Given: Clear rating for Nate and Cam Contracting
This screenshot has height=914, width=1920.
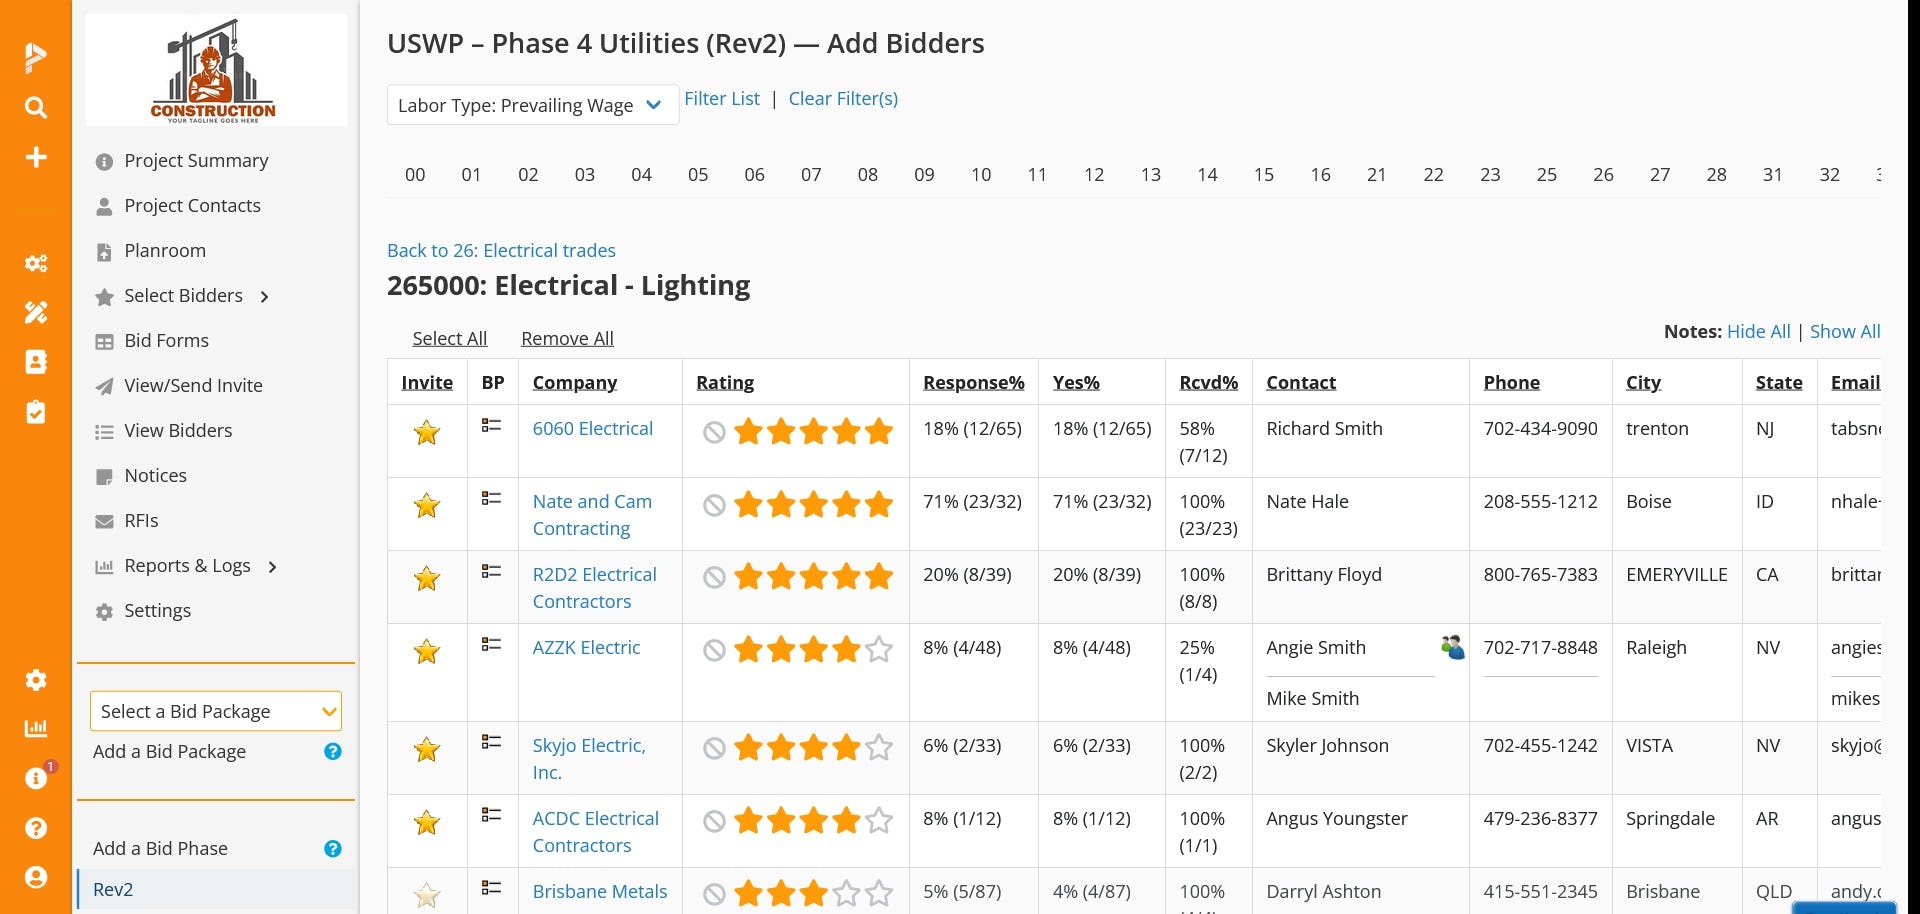Looking at the screenshot, I should (714, 505).
